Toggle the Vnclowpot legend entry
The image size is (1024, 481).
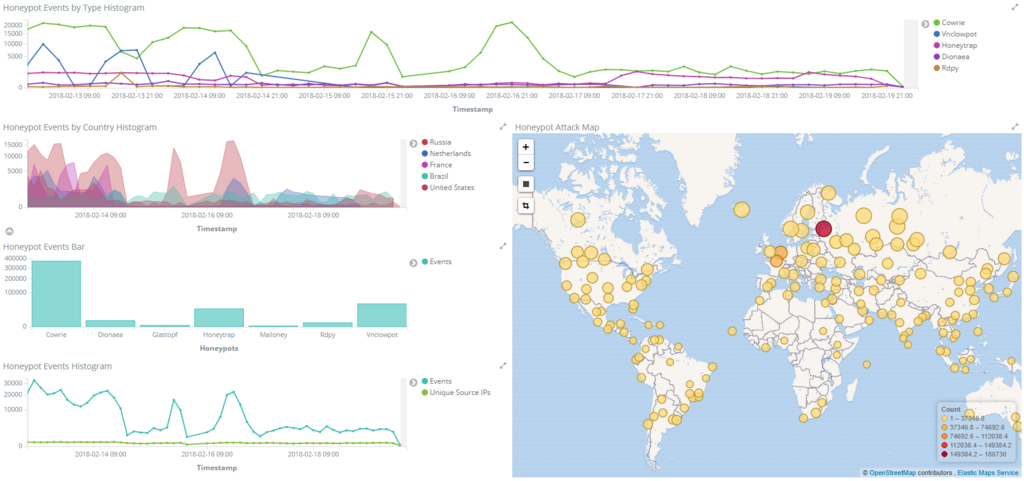tap(955, 33)
